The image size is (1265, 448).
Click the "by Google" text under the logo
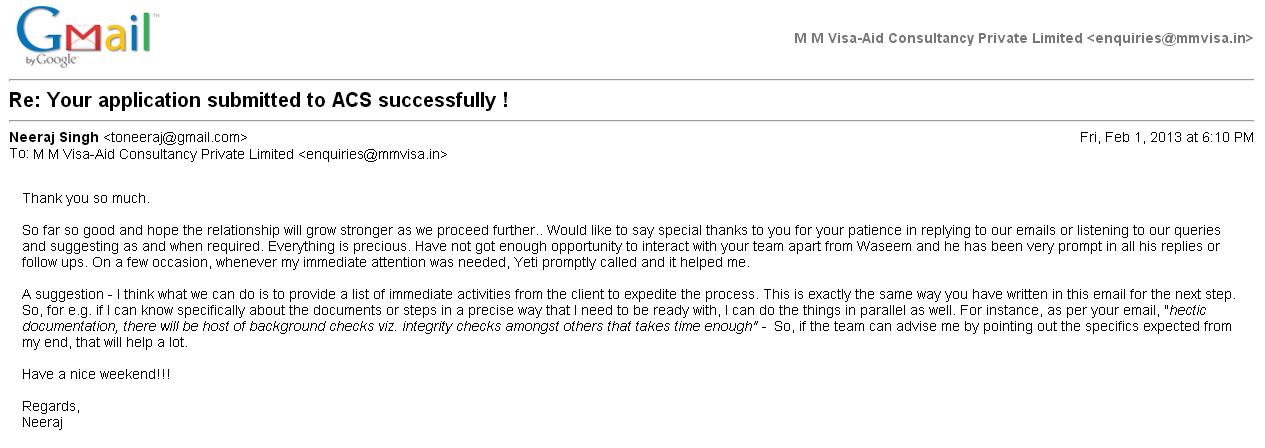[x=52, y=61]
